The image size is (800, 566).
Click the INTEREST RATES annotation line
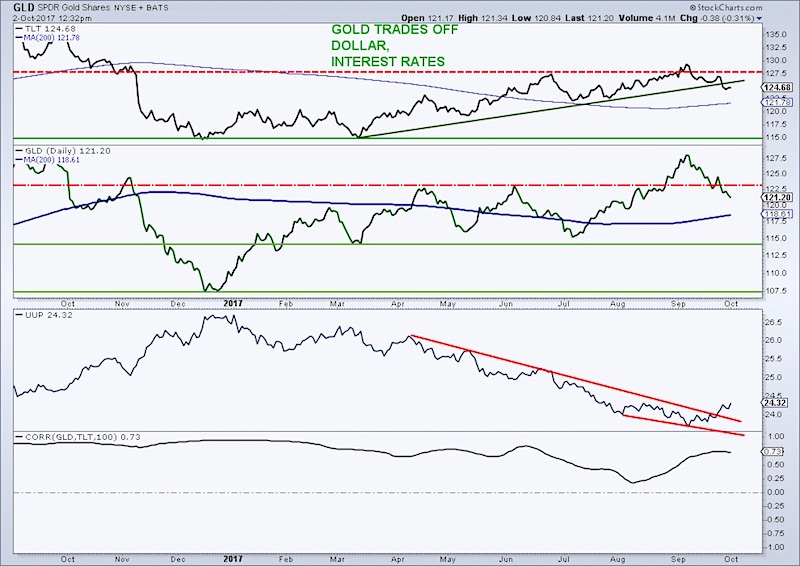[388, 62]
